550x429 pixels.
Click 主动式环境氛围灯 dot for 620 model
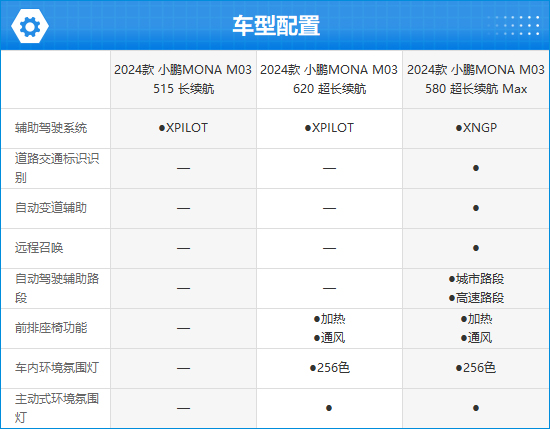point(329,408)
